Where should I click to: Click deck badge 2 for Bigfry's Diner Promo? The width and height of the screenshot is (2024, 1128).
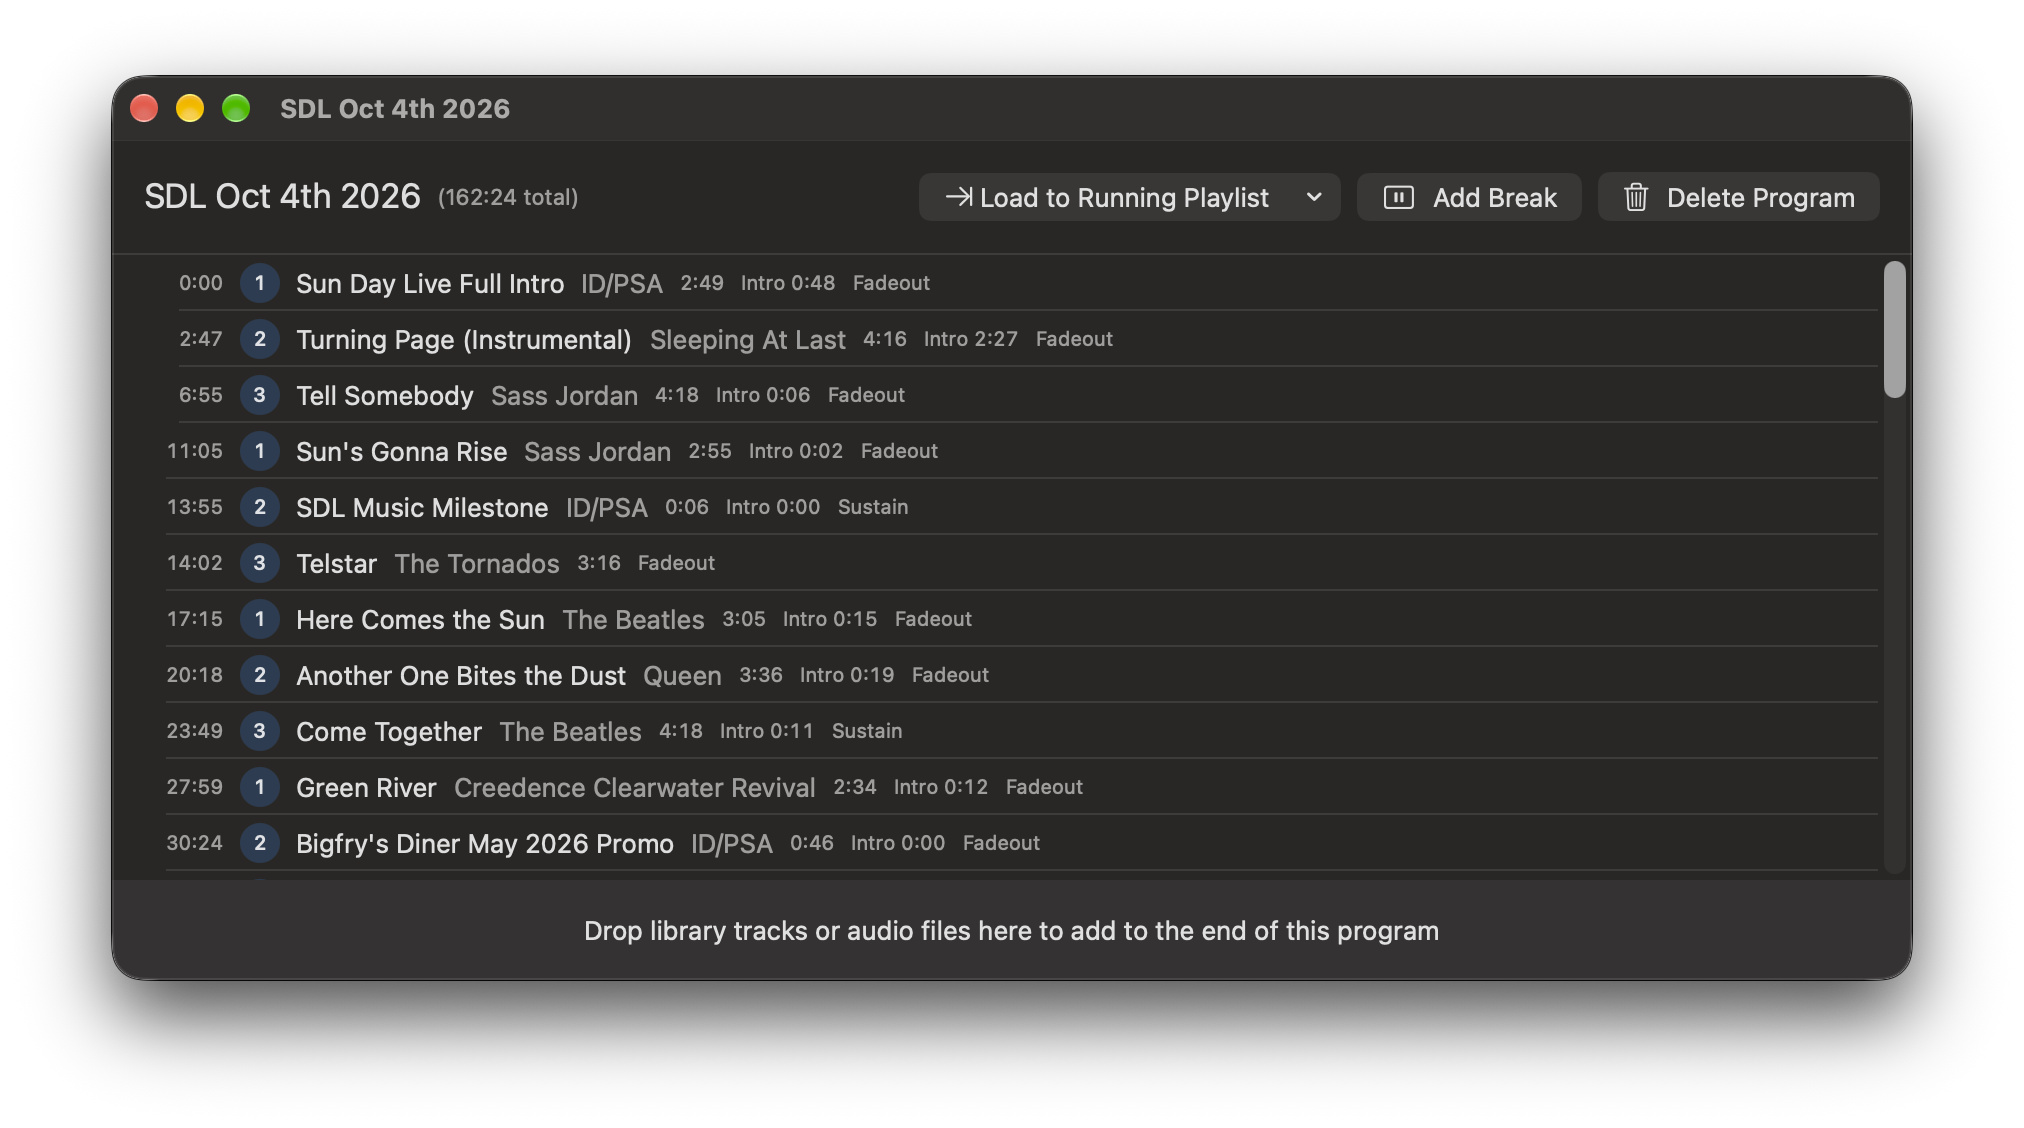click(x=260, y=843)
